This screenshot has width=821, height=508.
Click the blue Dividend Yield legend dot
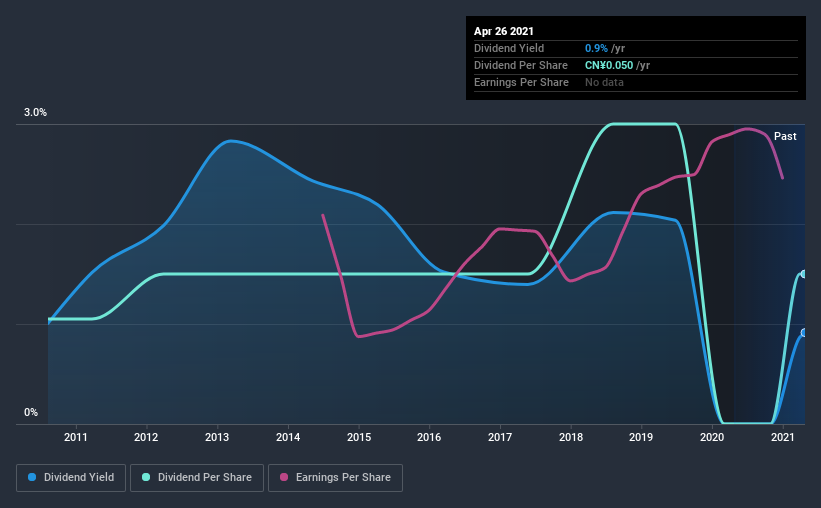tap(32, 477)
